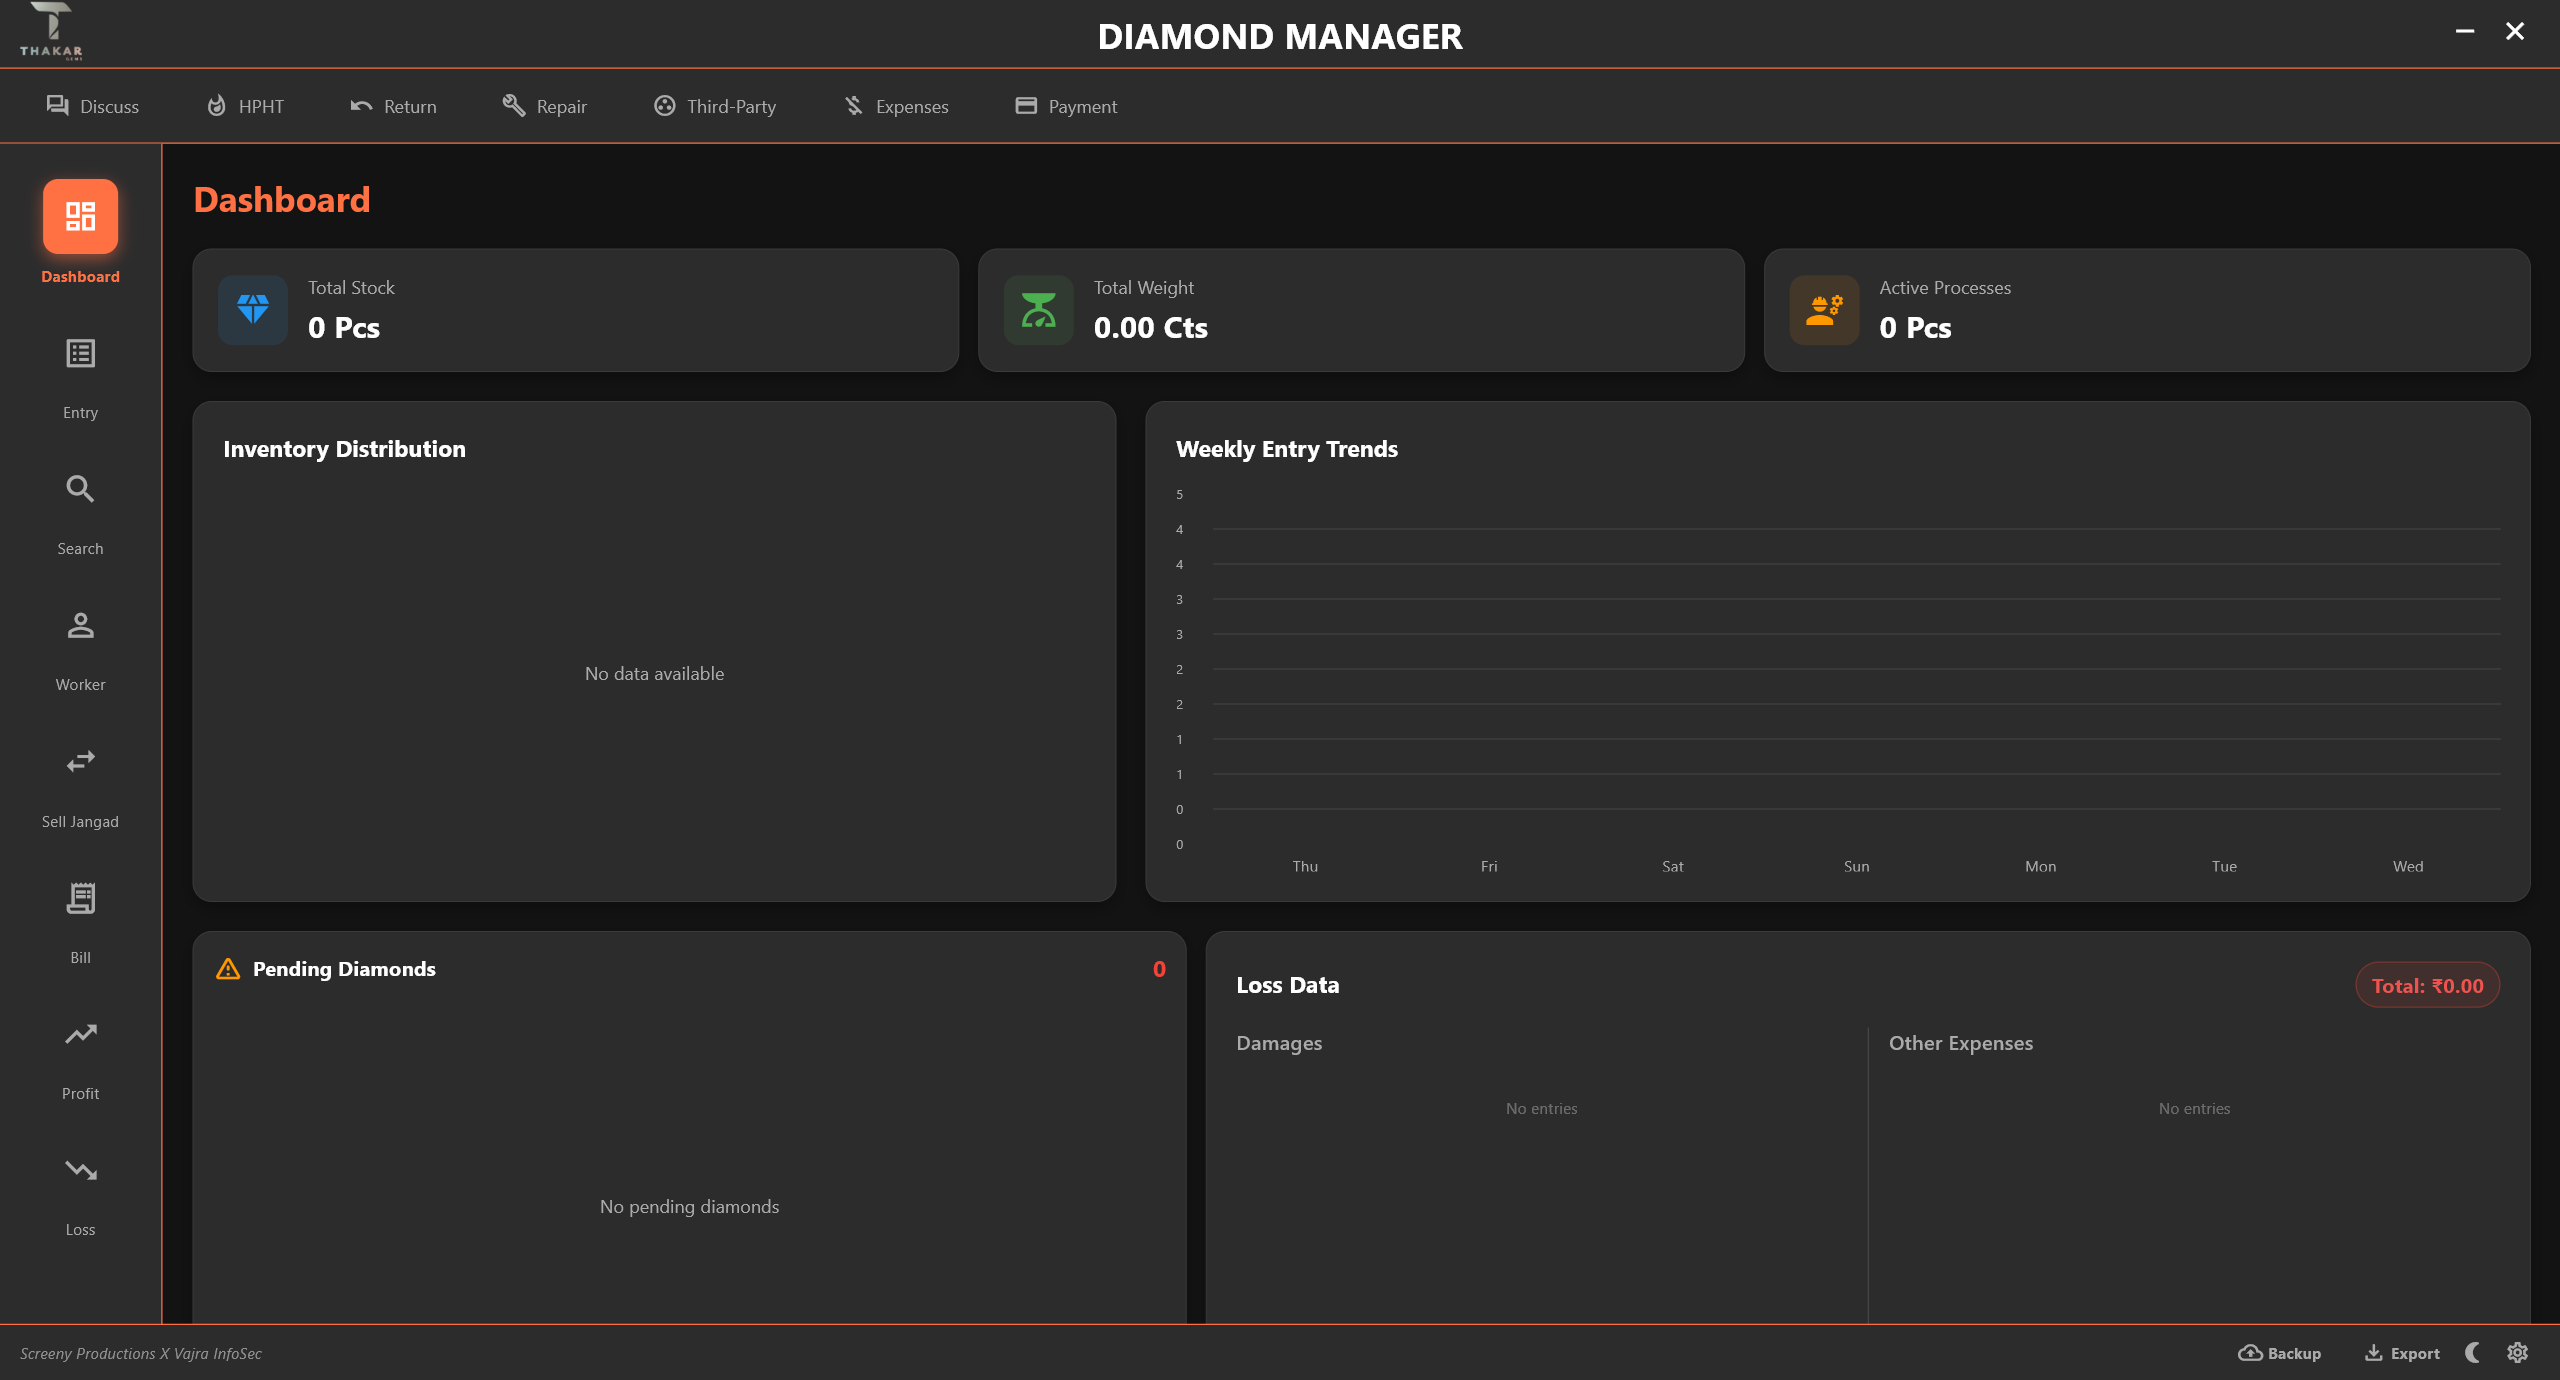Open the Bill receipt icon in sidebar

[80, 898]
